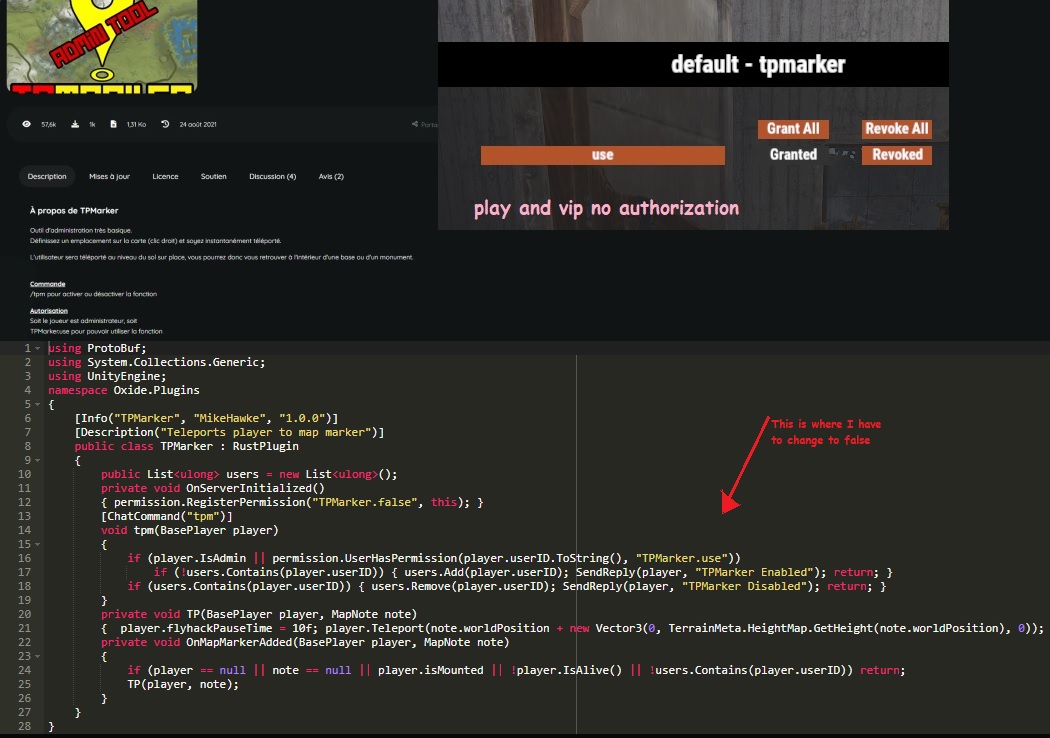Click the heading À propos de TPMarker
1050x738 pixels.
(74, 211)
